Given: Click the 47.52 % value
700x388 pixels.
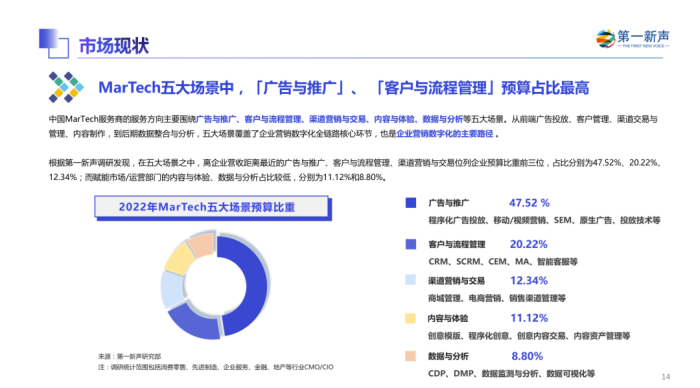Looking at the screenshot, I should click(529, 203).
